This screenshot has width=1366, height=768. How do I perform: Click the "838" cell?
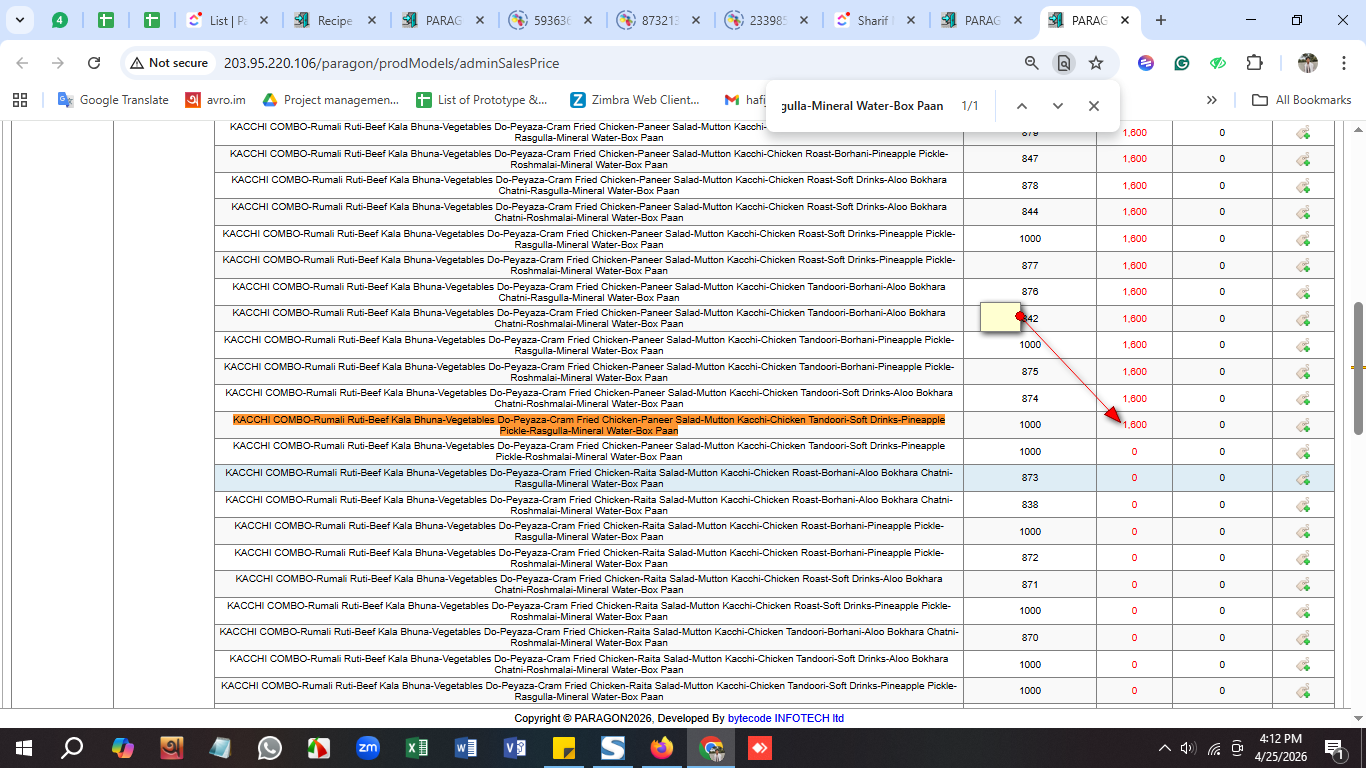(x=1030, y=505)
